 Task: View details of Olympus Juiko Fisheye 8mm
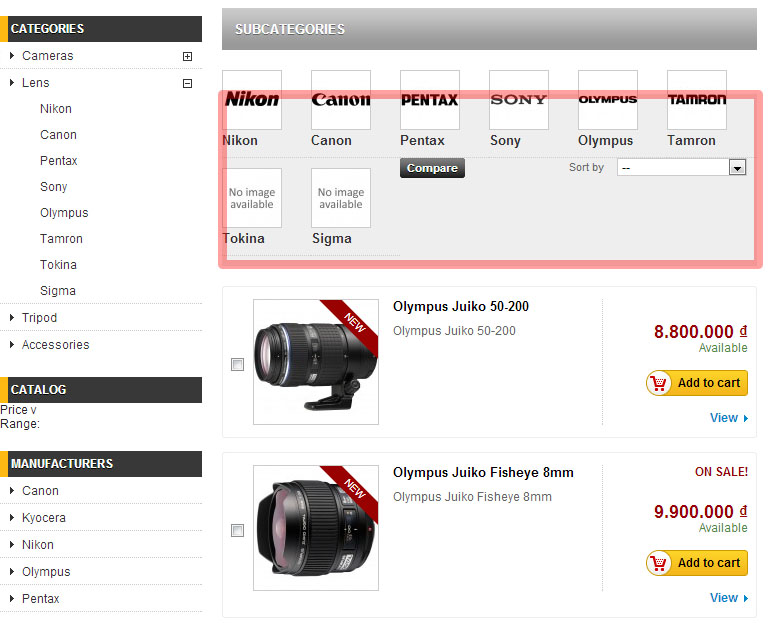coord(729,598)
